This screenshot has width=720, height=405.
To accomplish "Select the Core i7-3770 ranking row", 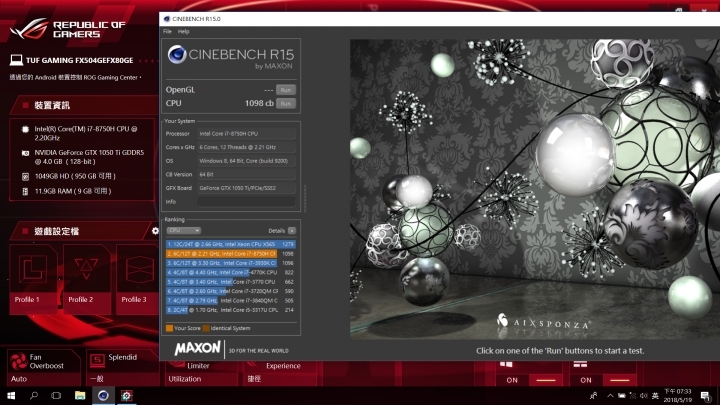I will [231, 282].
